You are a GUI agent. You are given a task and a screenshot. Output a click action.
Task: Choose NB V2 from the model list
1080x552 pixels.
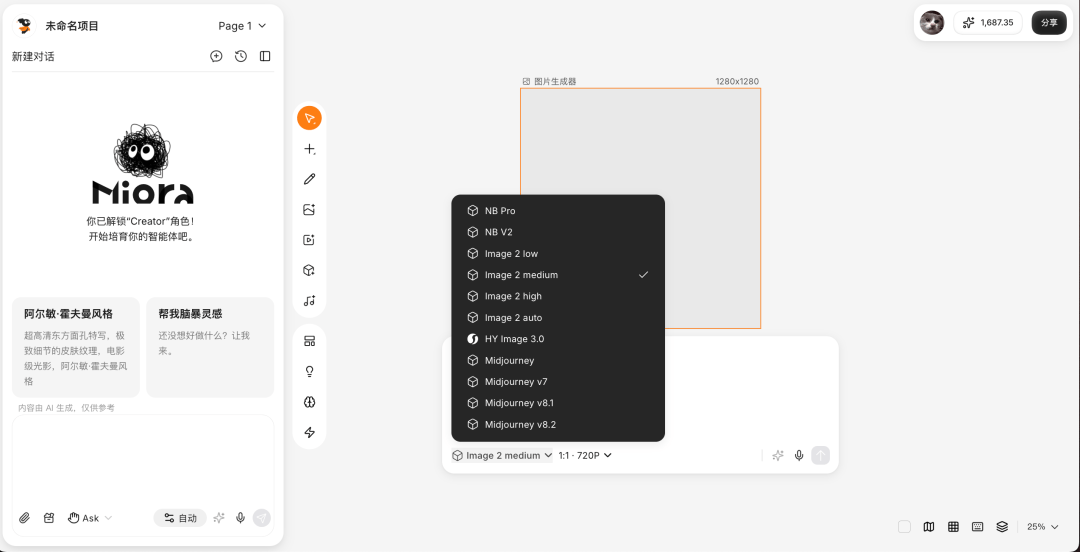click(558, 232)
